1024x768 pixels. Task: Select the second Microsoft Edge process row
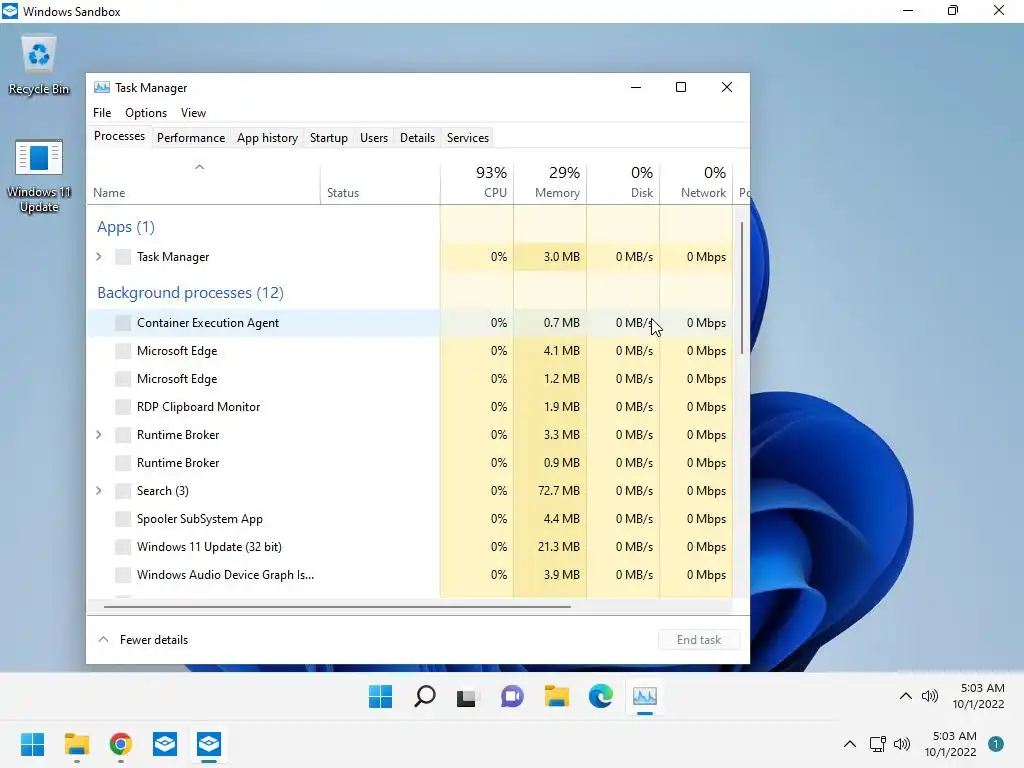410,379
